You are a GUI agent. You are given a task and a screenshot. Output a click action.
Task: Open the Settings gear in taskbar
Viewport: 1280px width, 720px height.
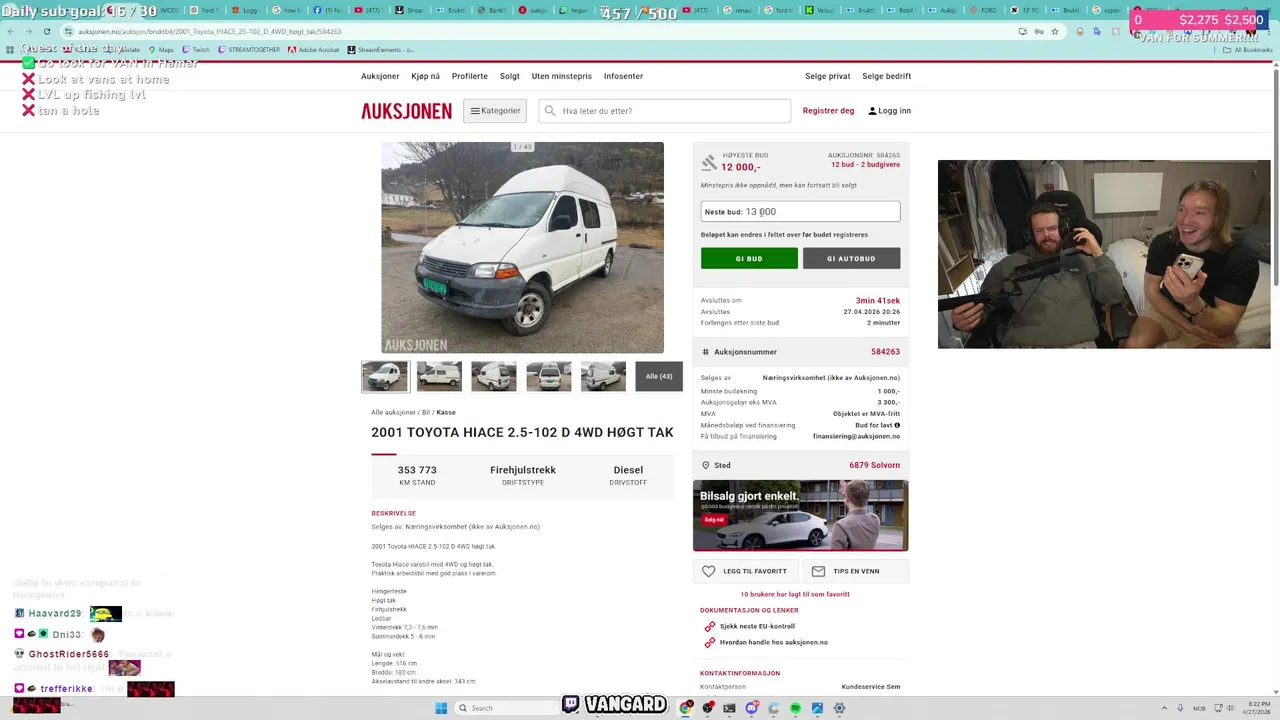839,708
